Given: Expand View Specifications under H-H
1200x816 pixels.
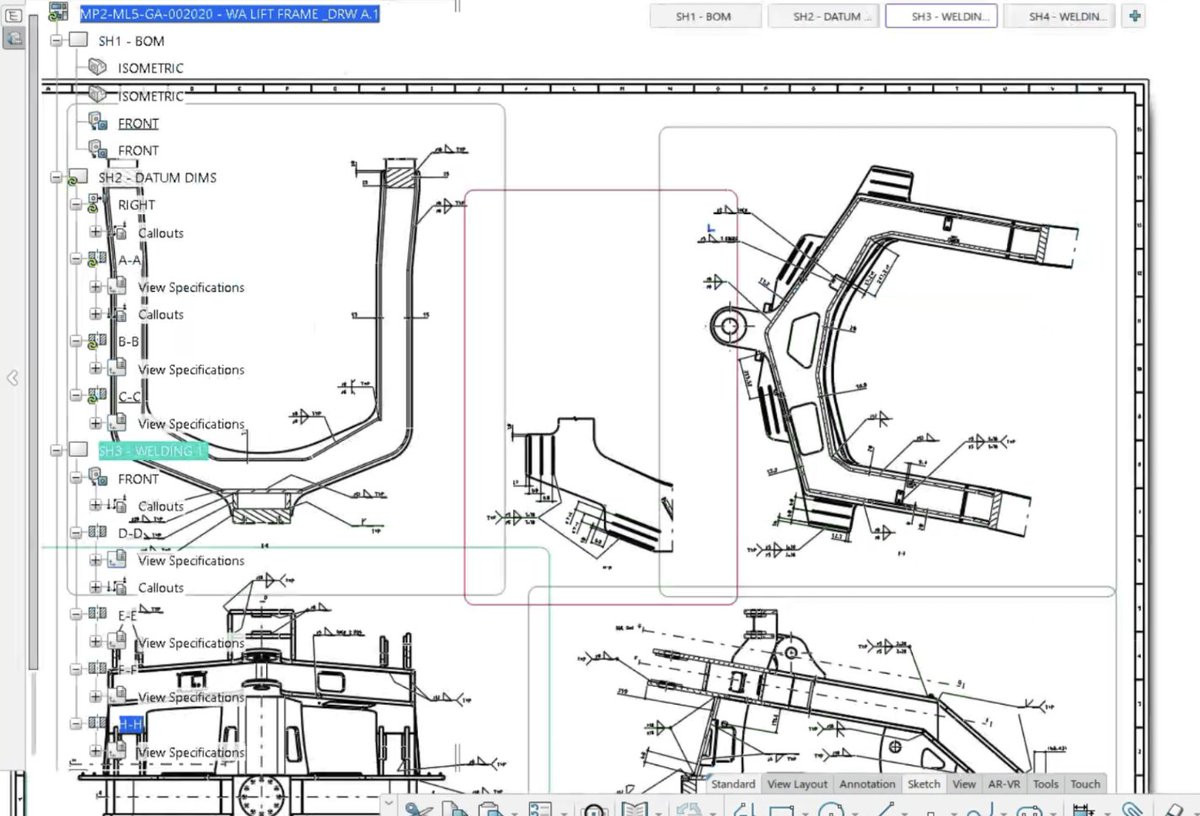Looking at the screenshot, I should tap(96, 751).
